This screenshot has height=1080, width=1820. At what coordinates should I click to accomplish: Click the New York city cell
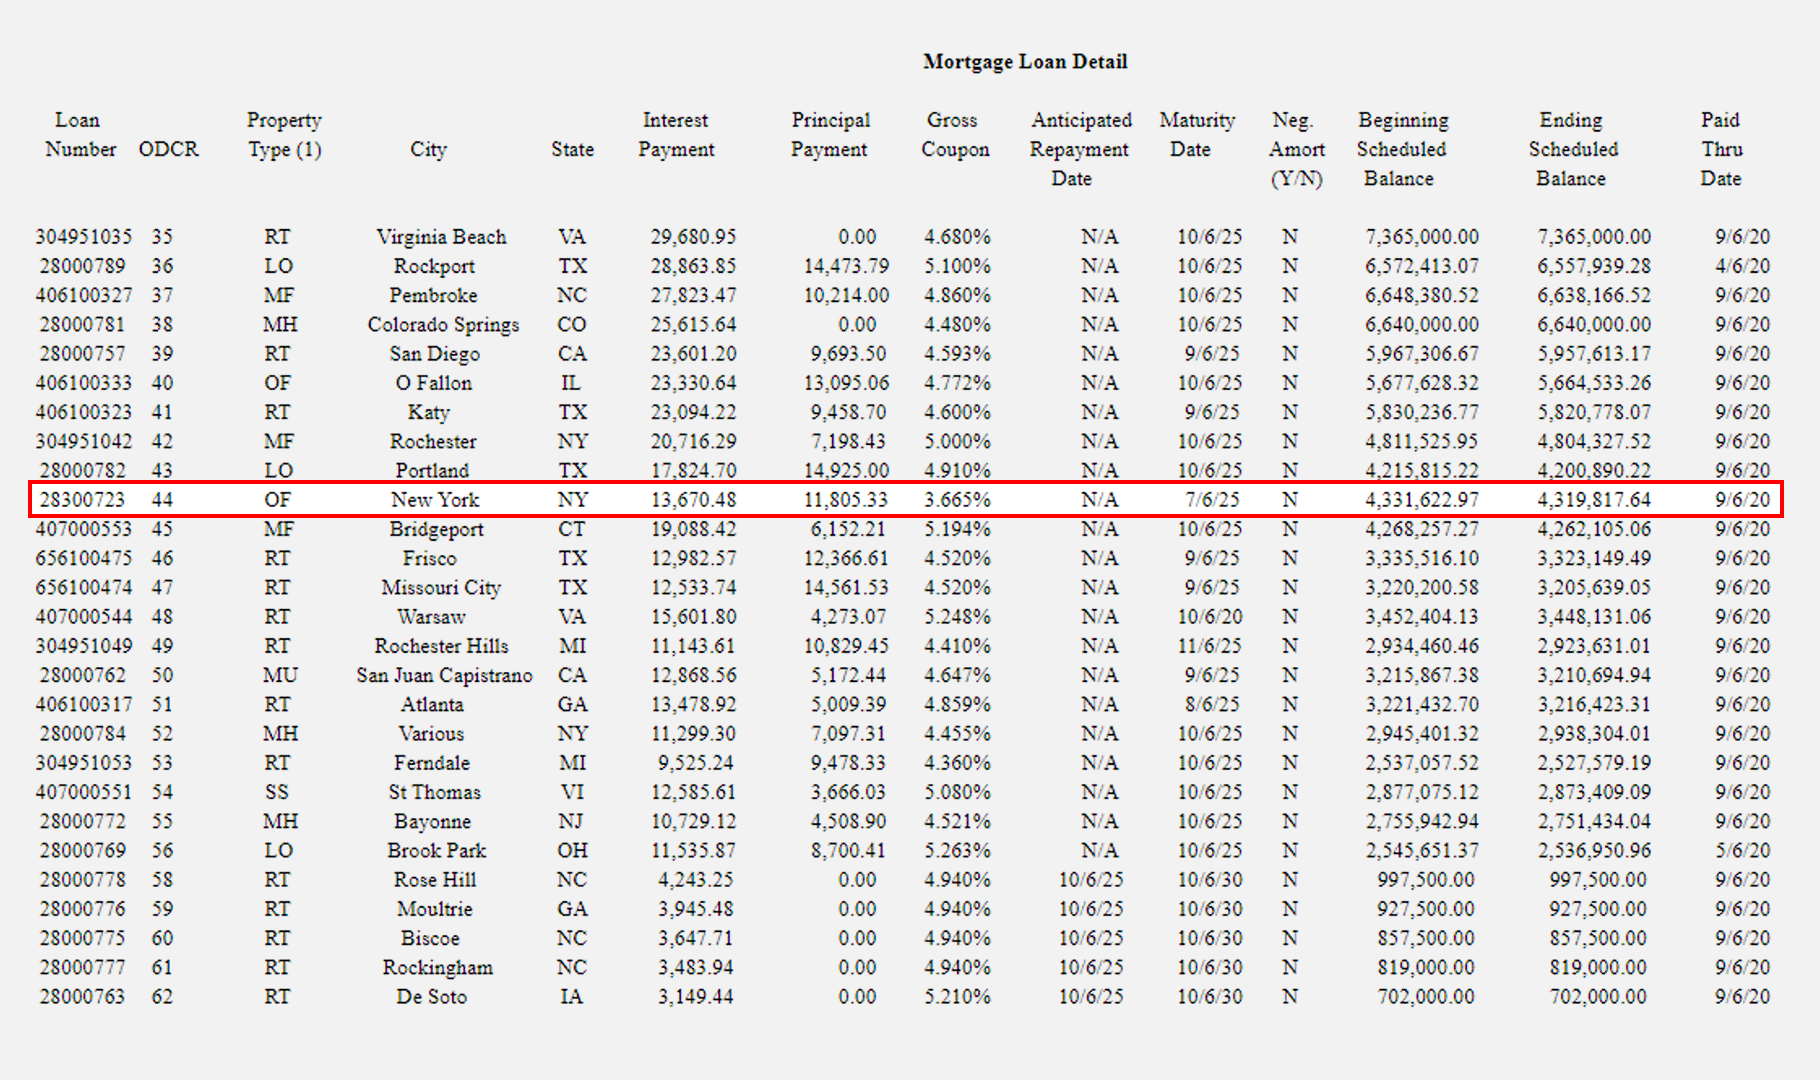[x=434, y=500]
